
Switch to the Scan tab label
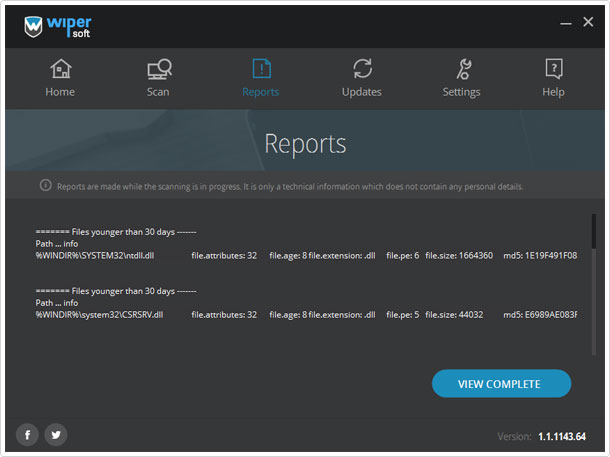tap(158, 92)
